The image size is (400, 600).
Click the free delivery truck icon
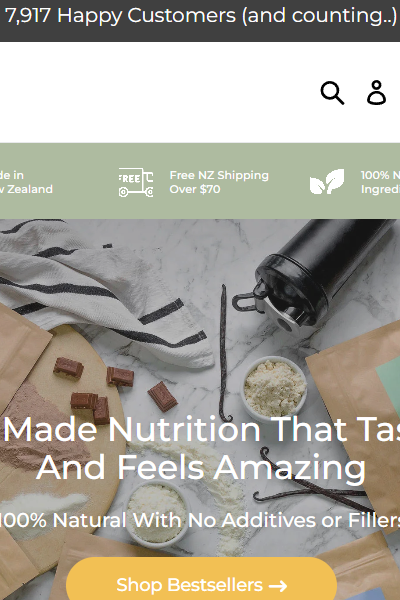click(x=136, y=183)
